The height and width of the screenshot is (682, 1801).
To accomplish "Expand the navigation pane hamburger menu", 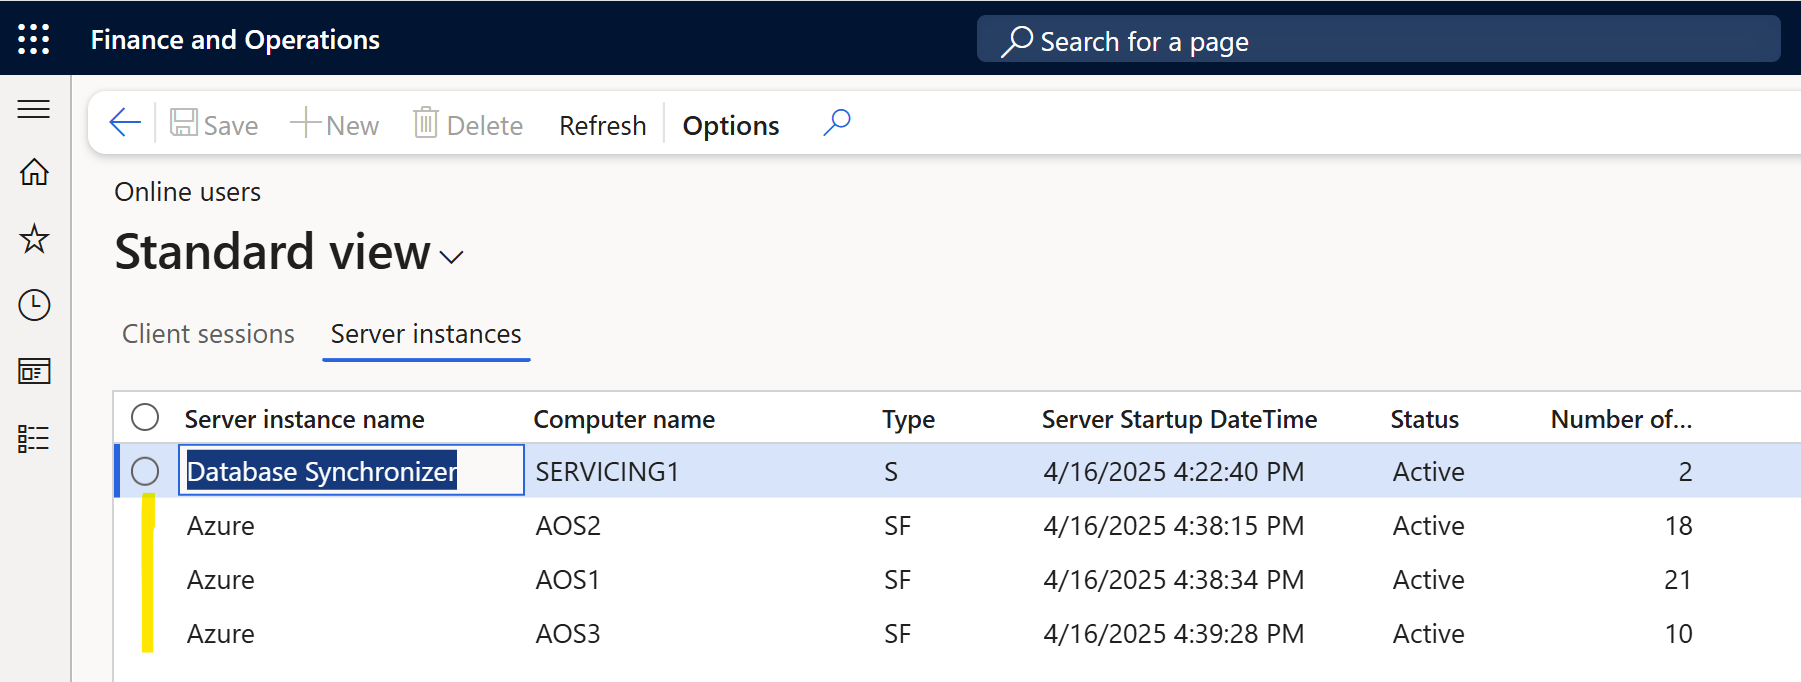I will click(x=34, y=109).
